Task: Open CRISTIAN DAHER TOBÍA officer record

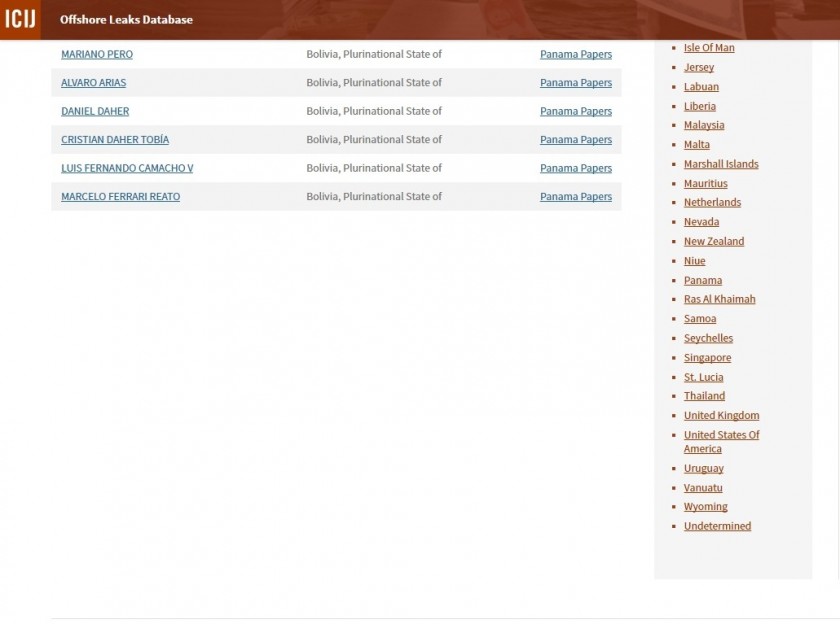Action: click(x=115, y=139)
